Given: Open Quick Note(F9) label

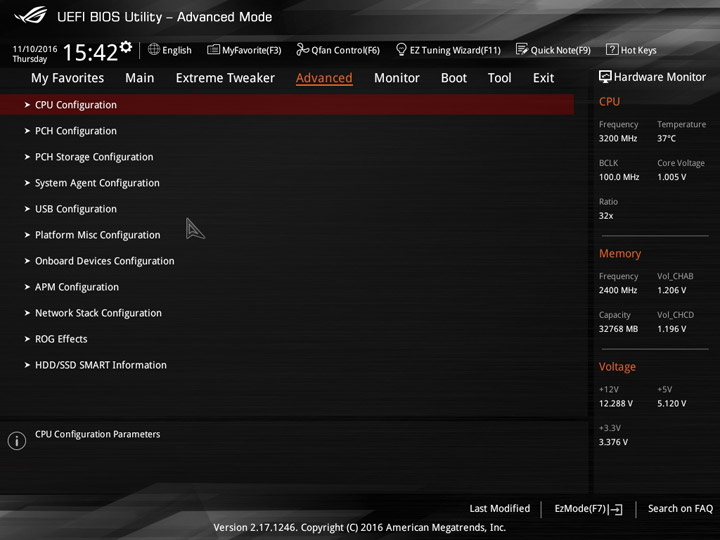Looking at the screenshot, I should (561, 50).
